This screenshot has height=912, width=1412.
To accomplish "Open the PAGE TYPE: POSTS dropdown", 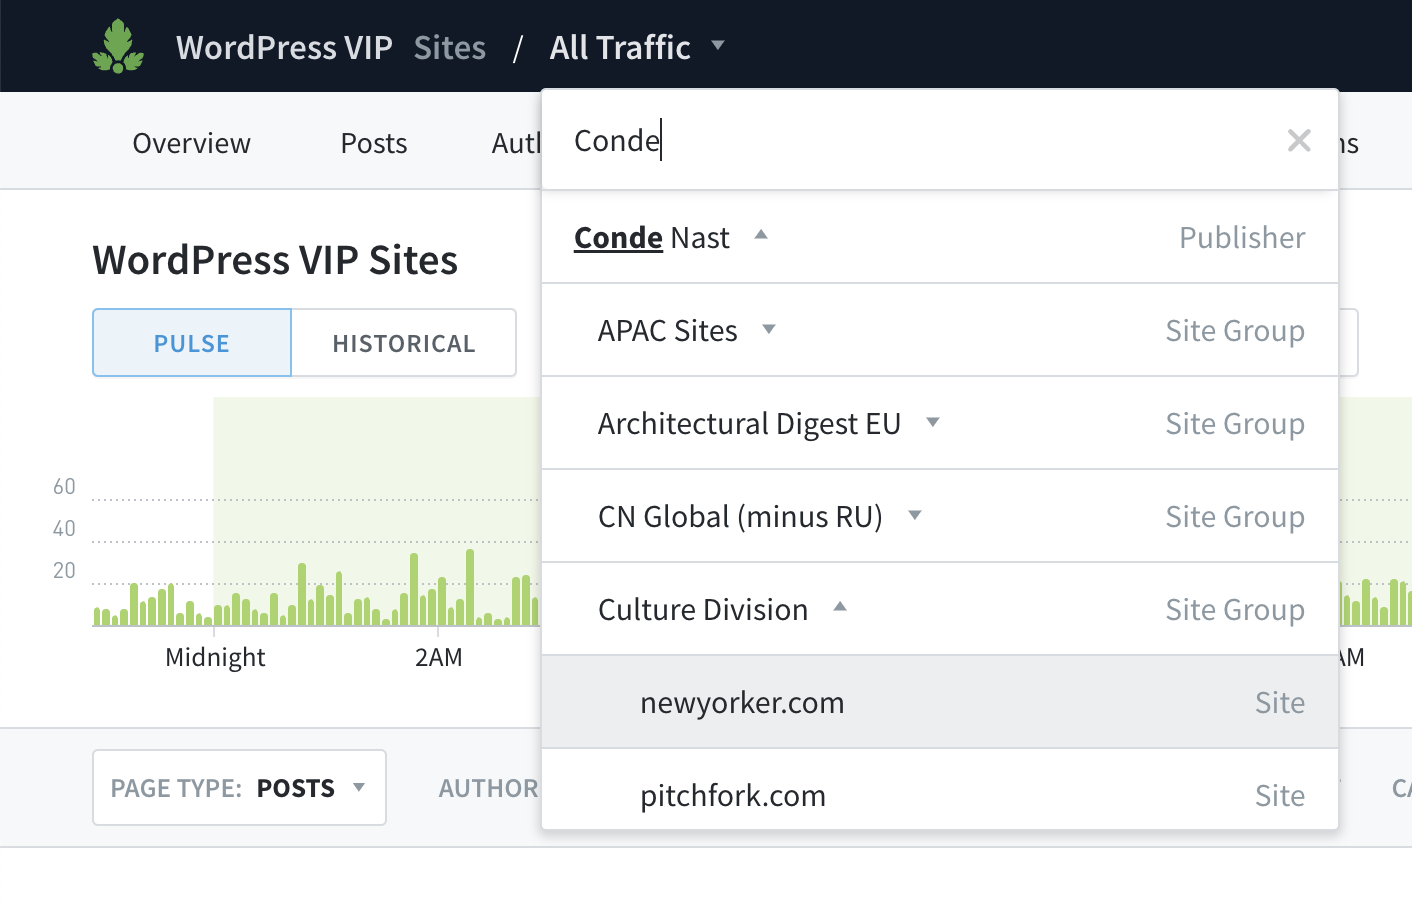I will point(239,788).
